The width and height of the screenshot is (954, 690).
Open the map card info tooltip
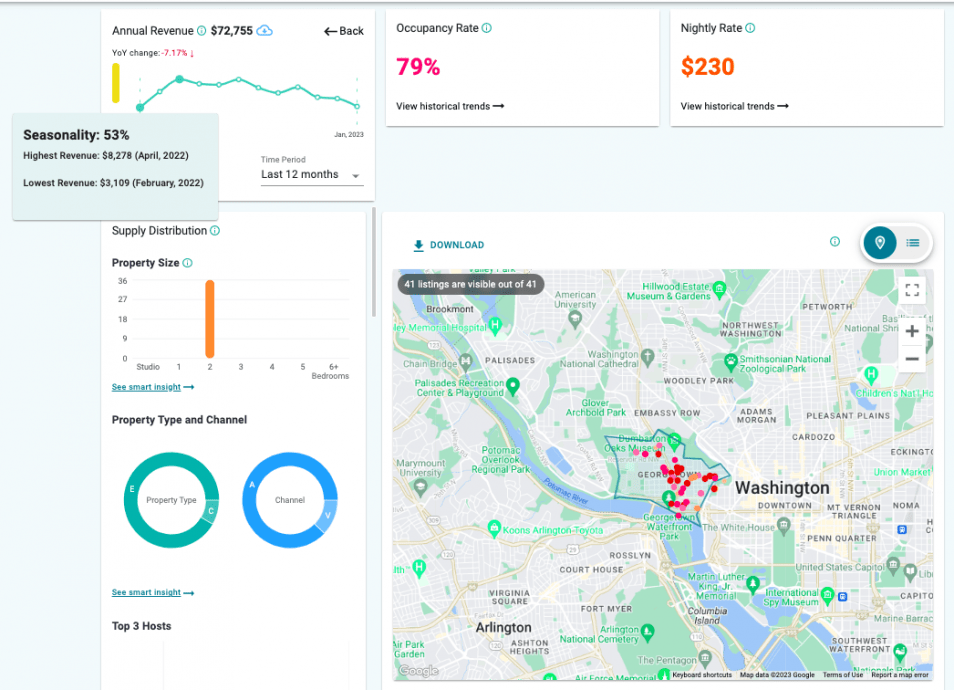tap(835, 240)
